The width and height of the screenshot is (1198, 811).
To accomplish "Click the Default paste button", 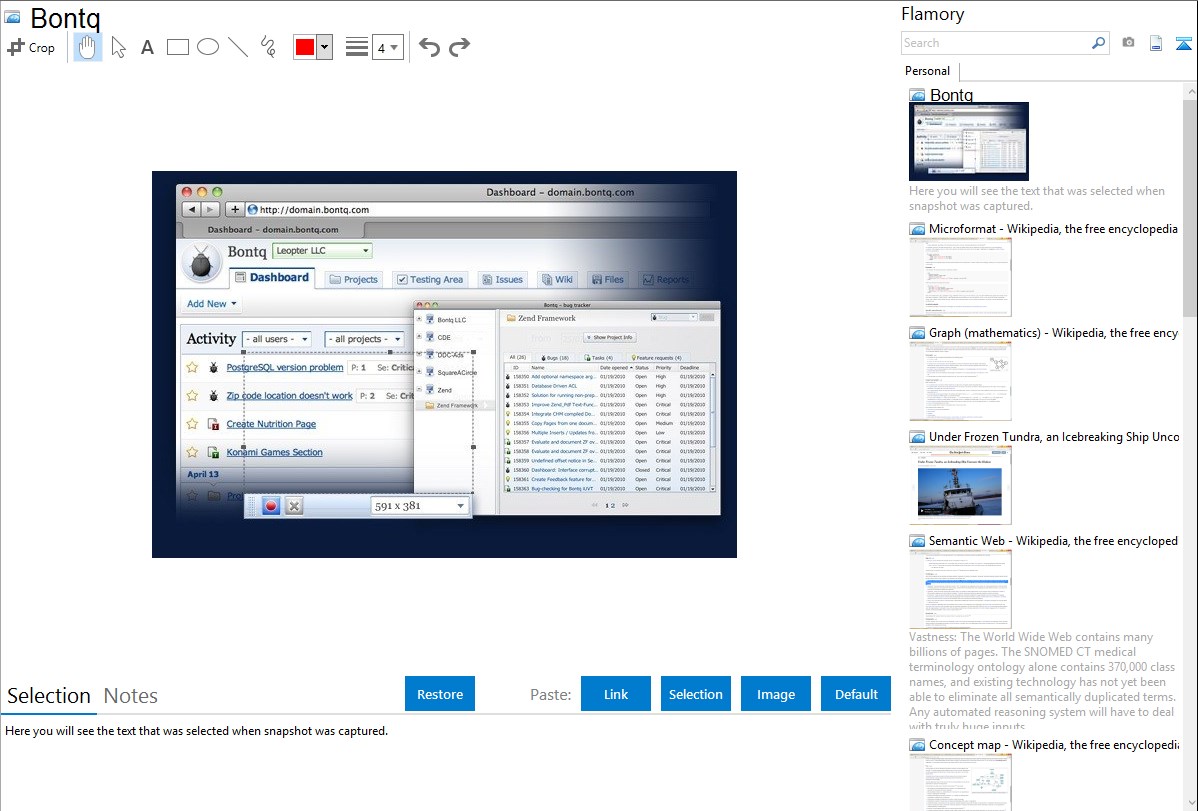I will tap(856, 694).
